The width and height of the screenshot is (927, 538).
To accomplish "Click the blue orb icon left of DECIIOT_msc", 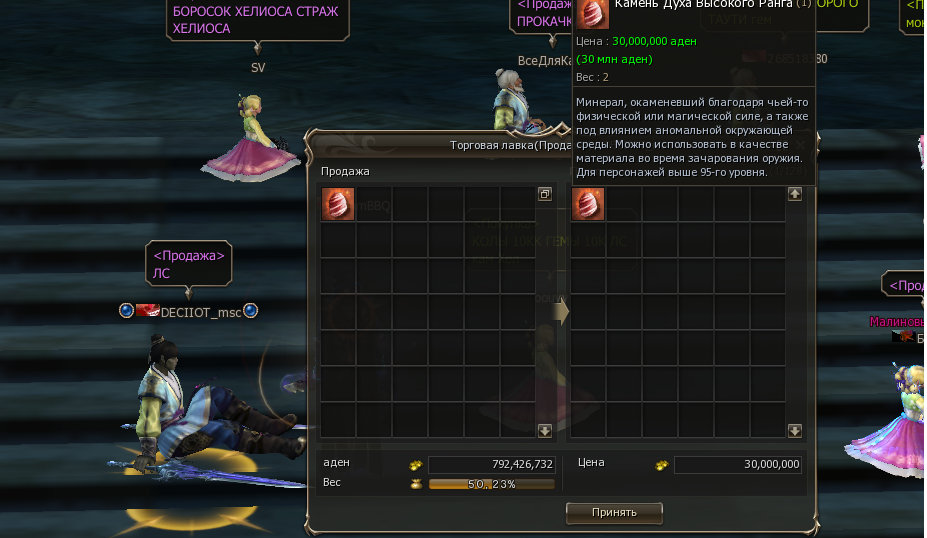I will pyautogui.click(x=126, y=310).
